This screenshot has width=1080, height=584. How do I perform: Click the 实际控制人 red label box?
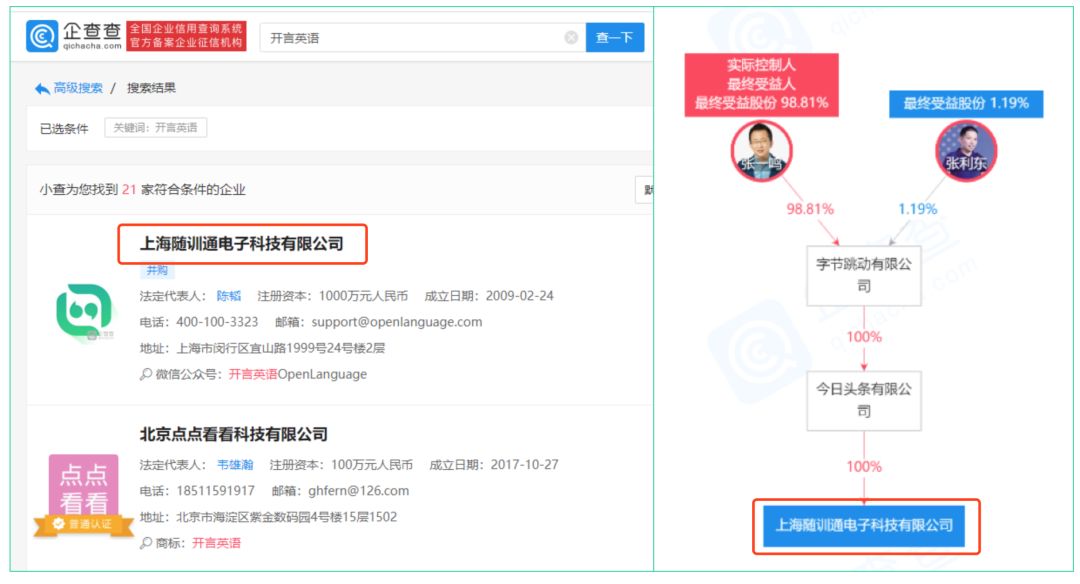coord(761,85)
